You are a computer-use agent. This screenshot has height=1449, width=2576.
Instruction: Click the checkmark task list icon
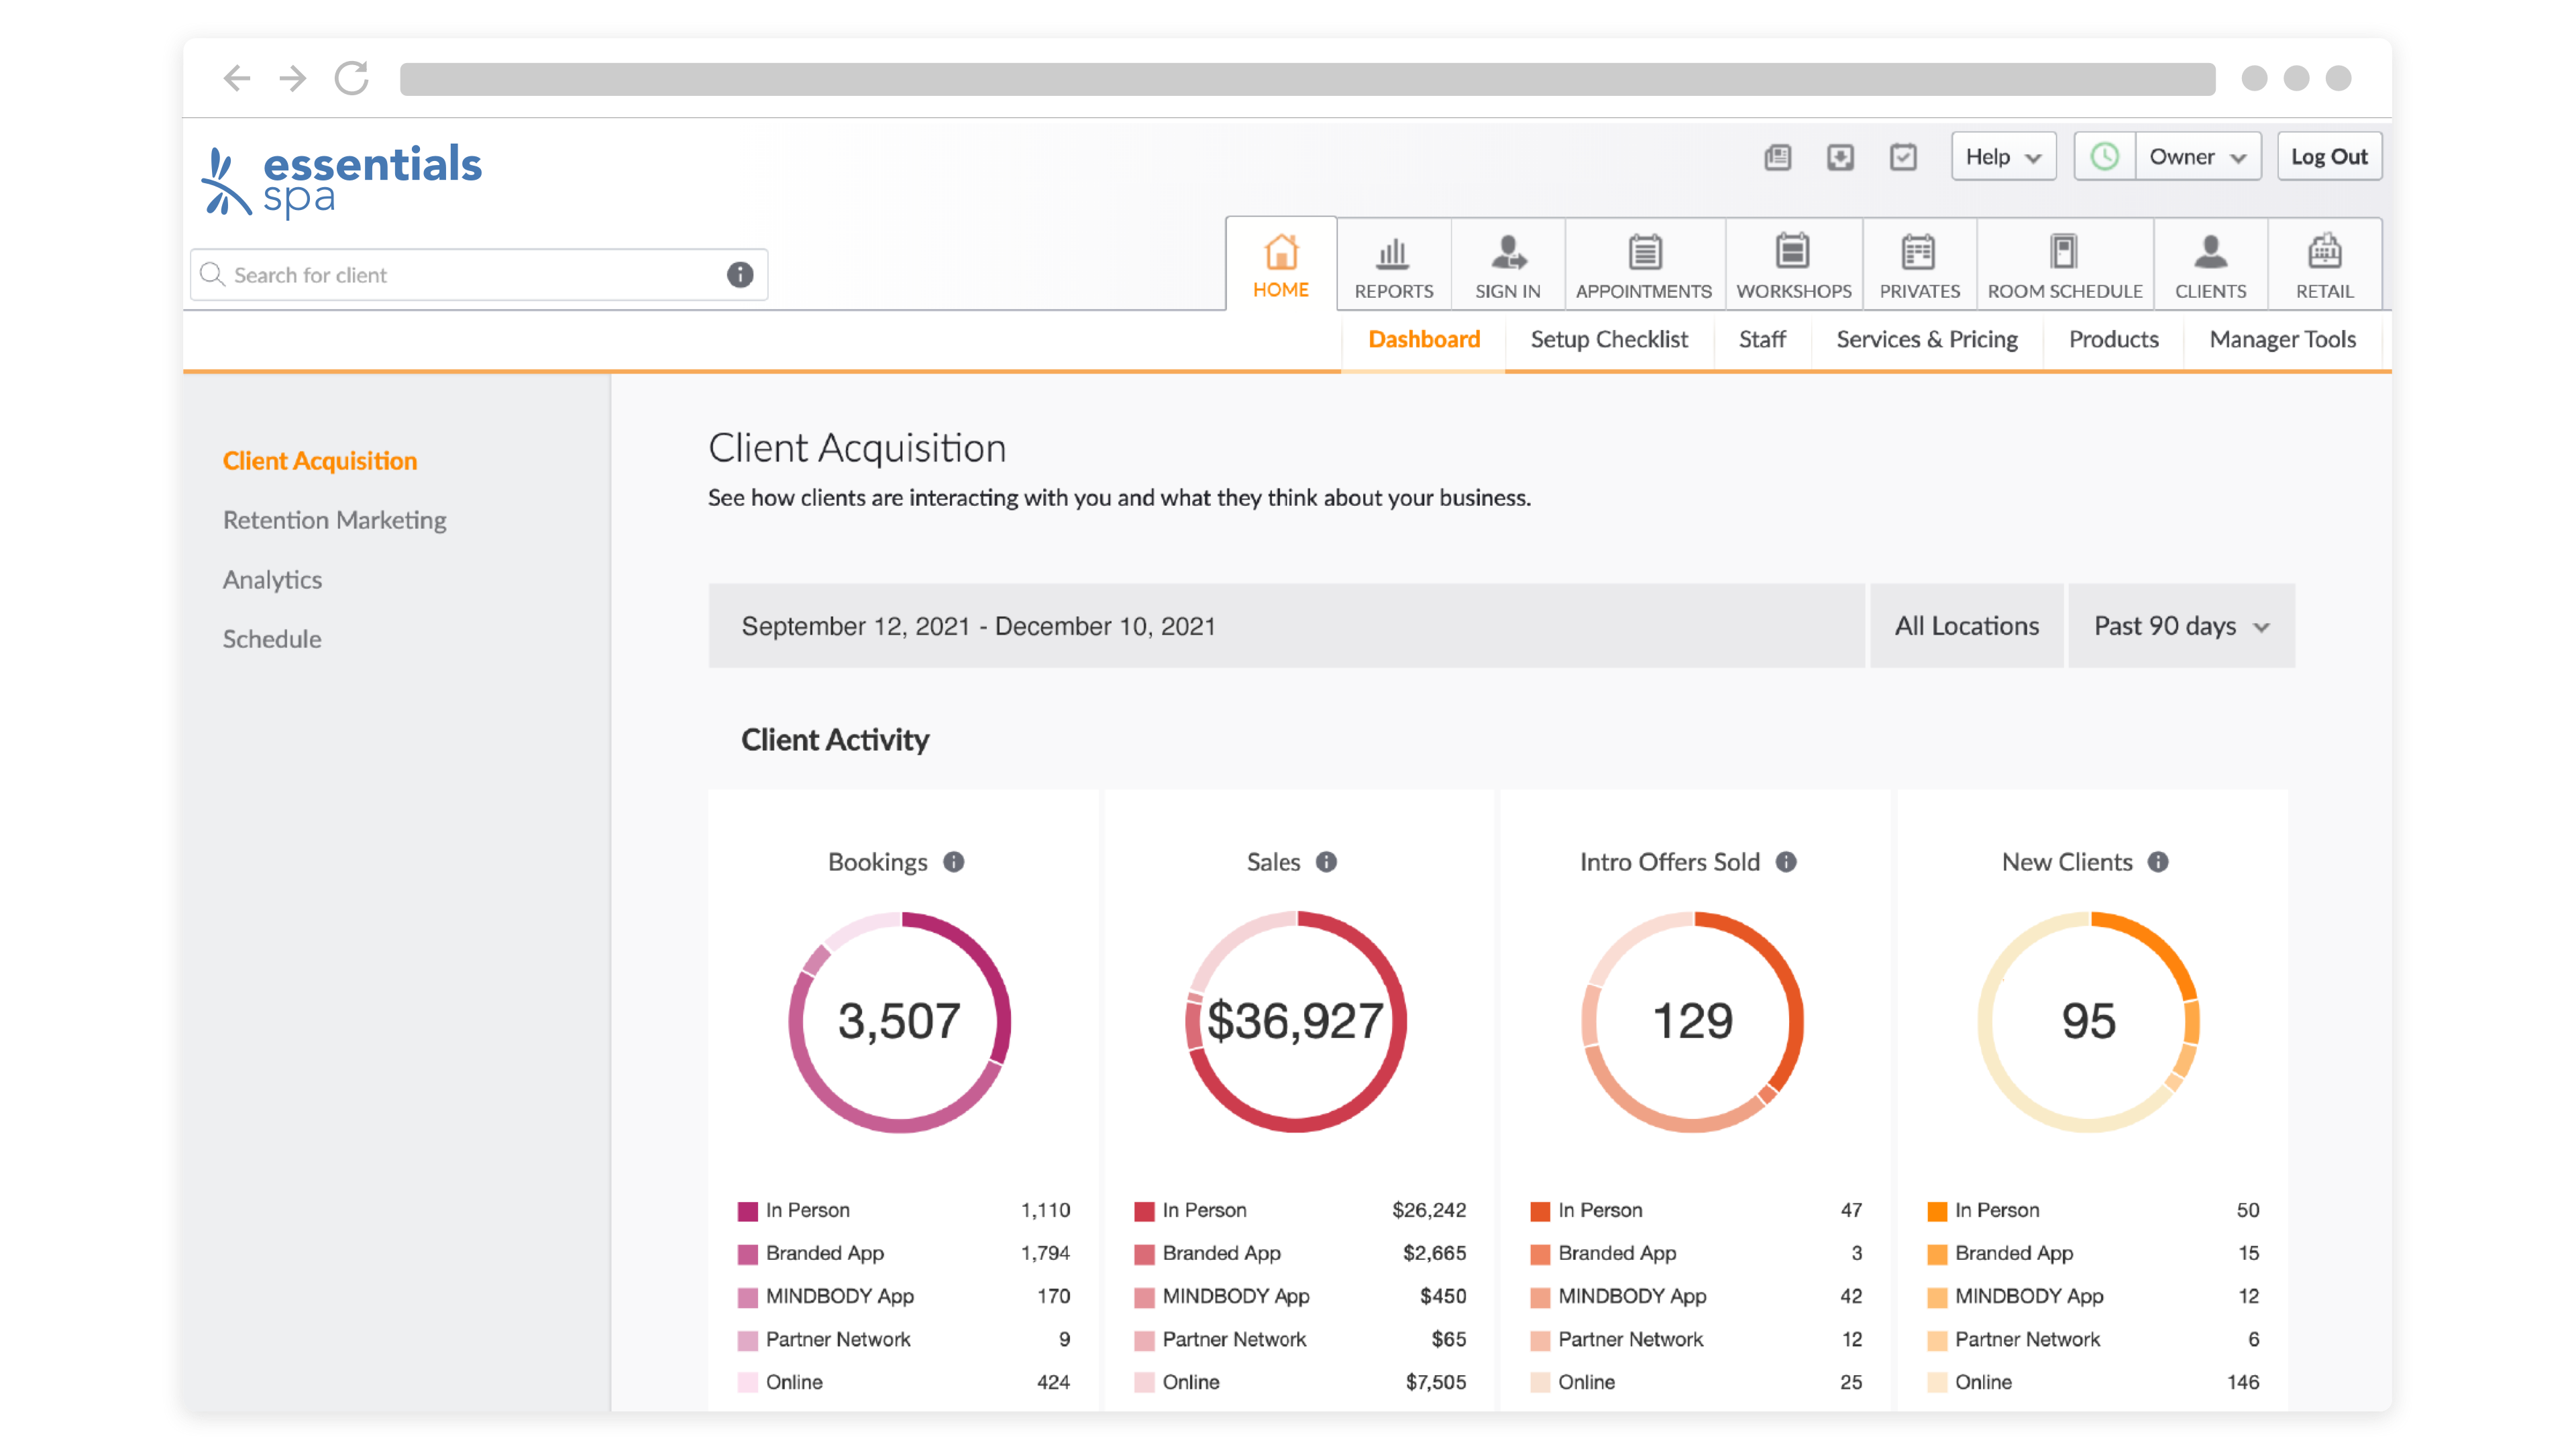[x=1903, y=157]
